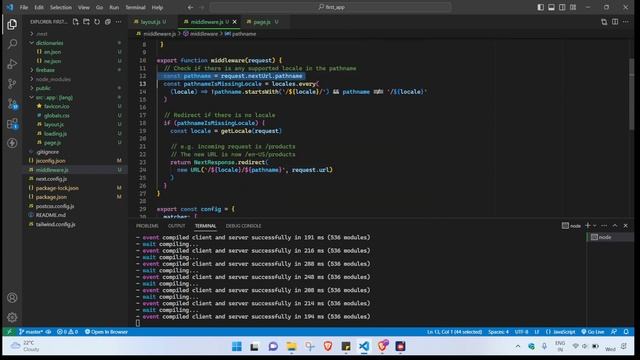
Task: Open the Manage gear icon
Action: (x=12, y=317)
